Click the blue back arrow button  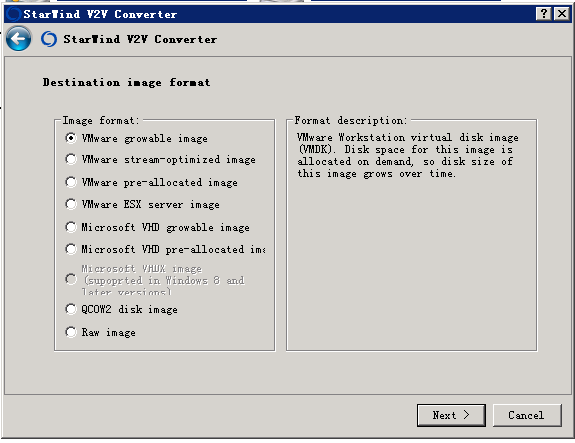point(18,39)
